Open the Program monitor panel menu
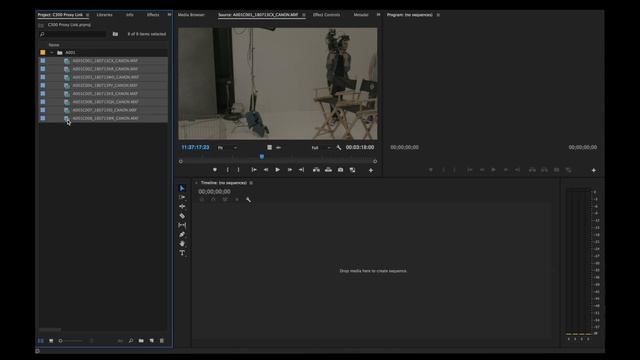 (438, 15)
